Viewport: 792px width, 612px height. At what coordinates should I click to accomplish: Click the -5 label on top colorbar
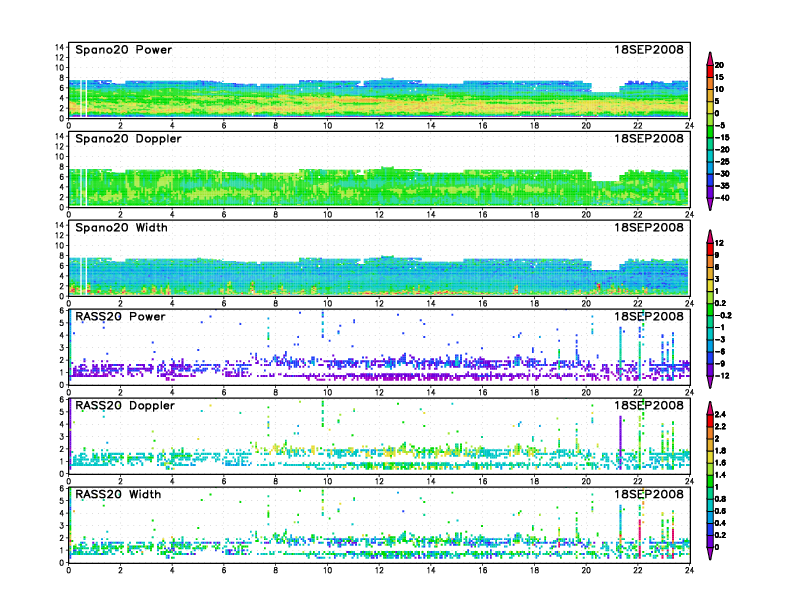(720, 125)
